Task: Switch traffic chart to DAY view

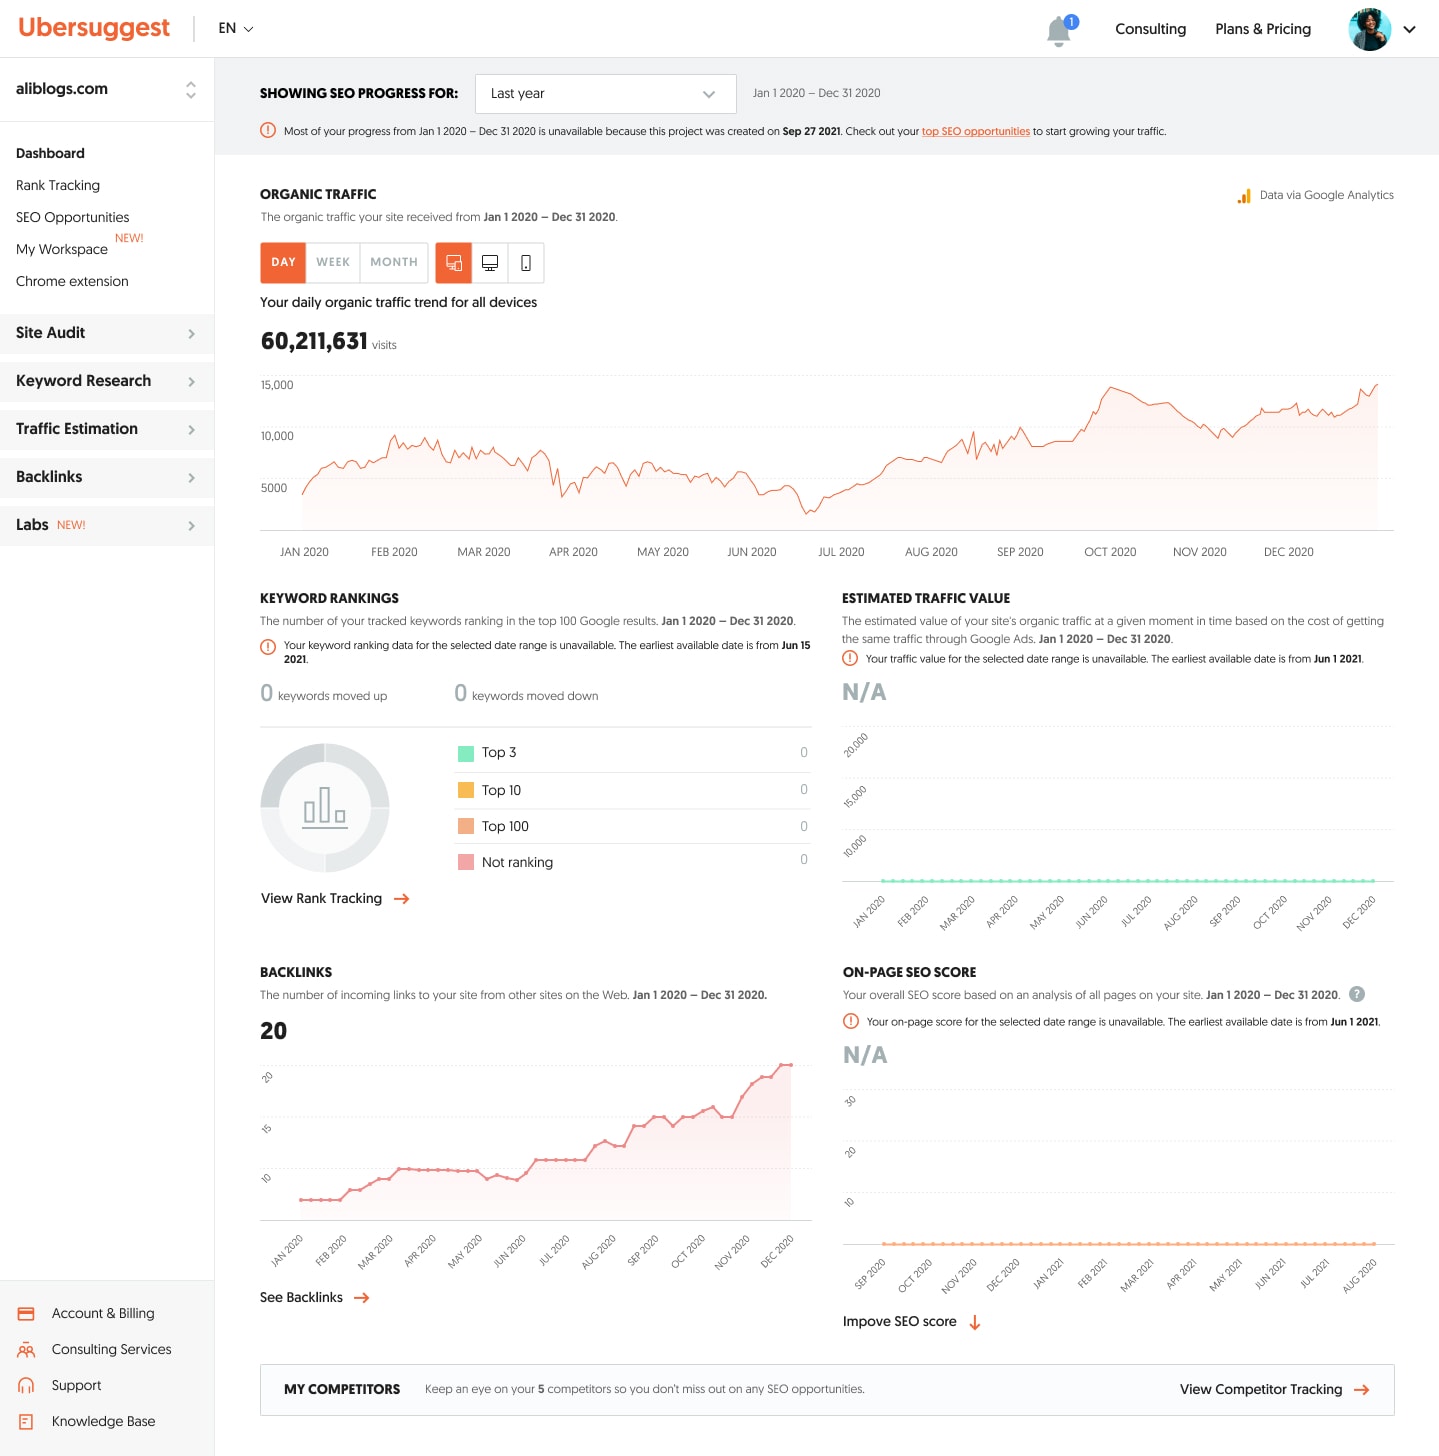Action: point(283,263)
